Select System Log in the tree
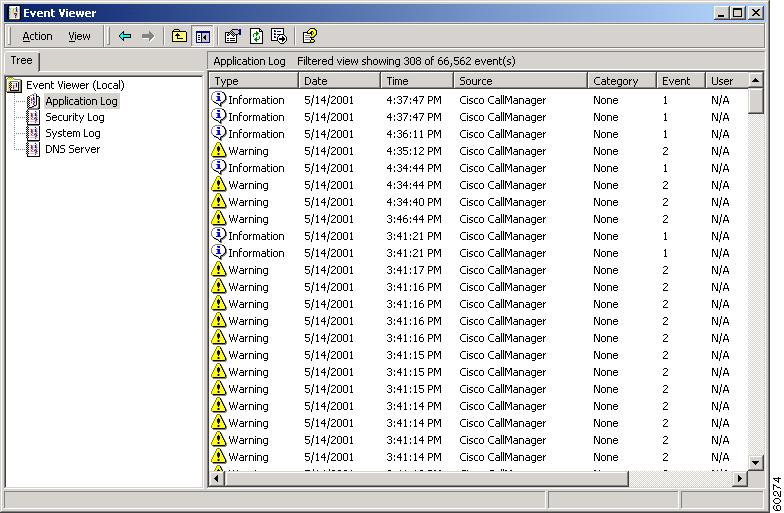The height and width of the screenshot is (513, 784). click(72, 133)
